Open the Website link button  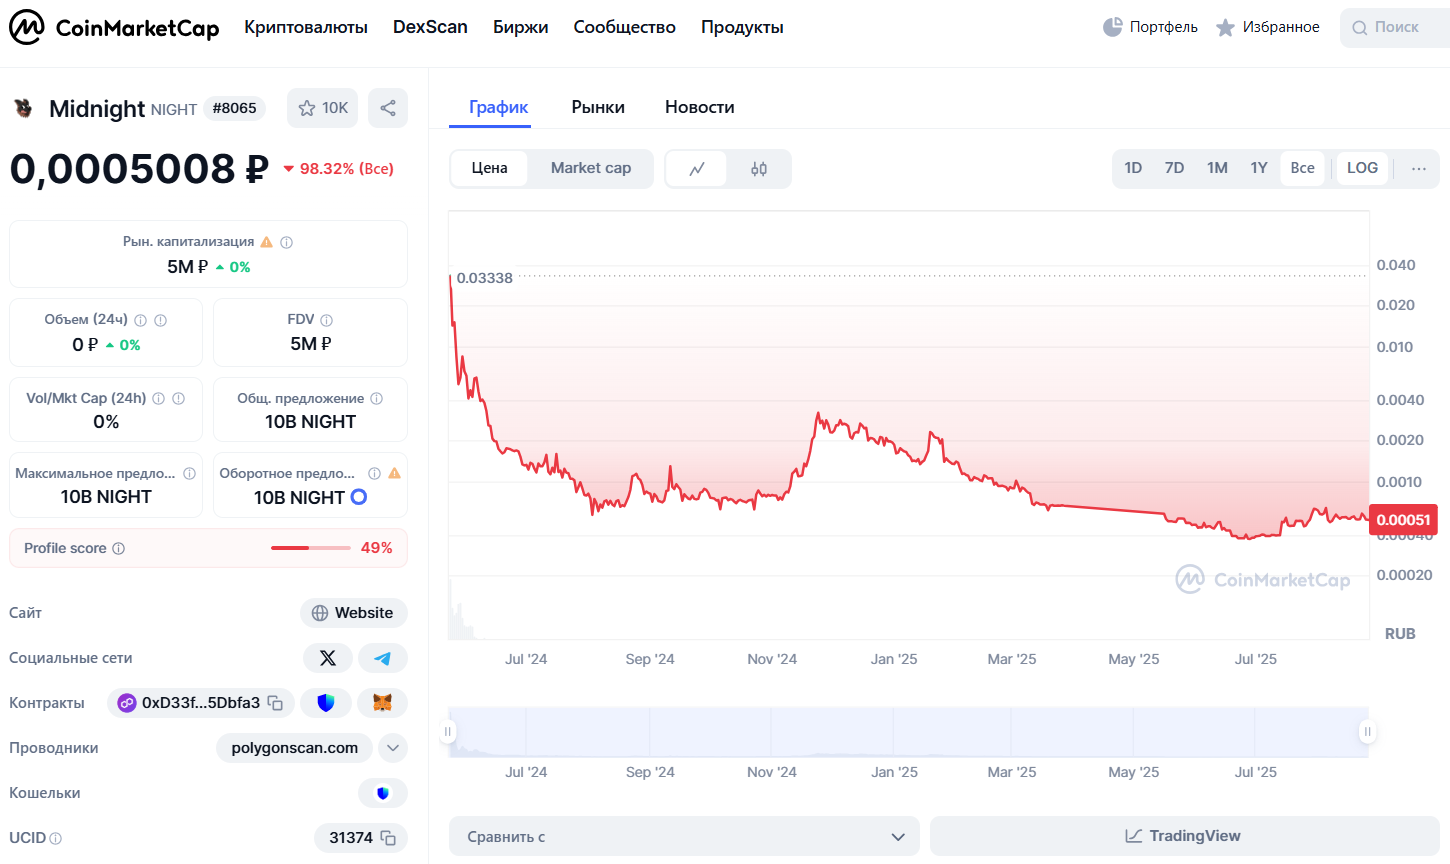pyautogui.click(x=354, y=613)
